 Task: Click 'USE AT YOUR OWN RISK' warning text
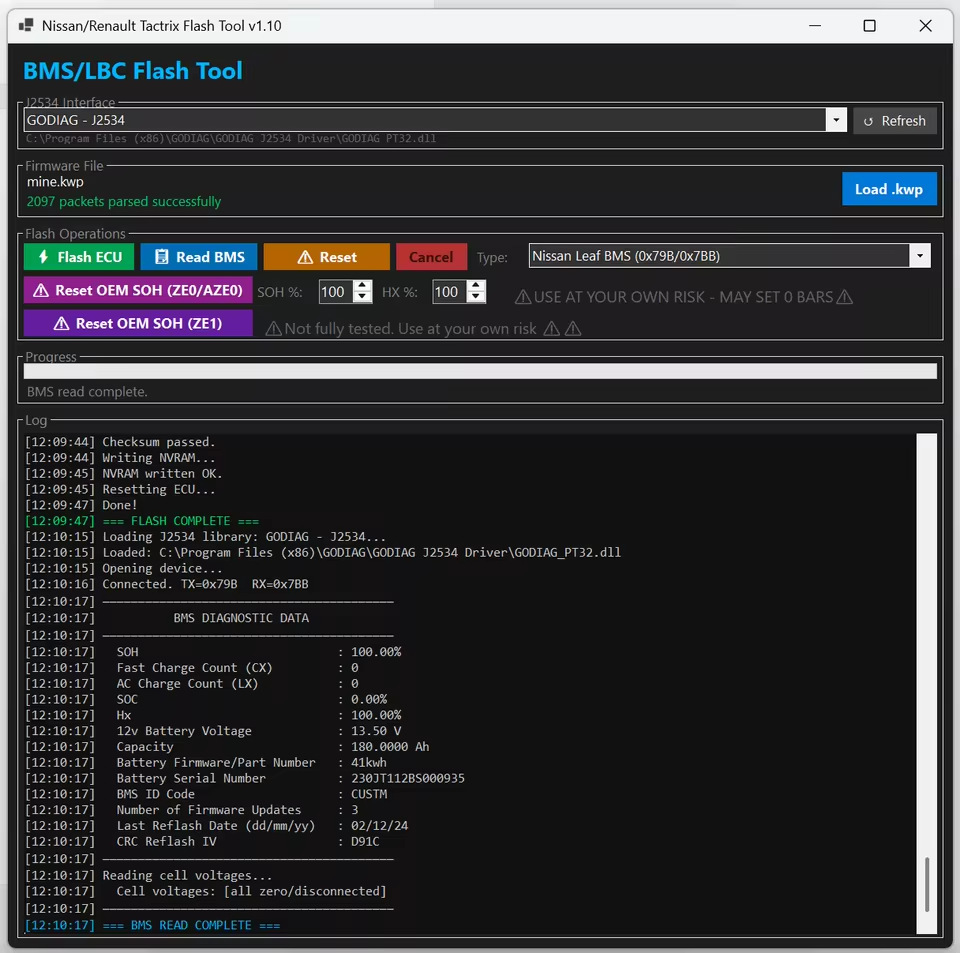(683, 297)
